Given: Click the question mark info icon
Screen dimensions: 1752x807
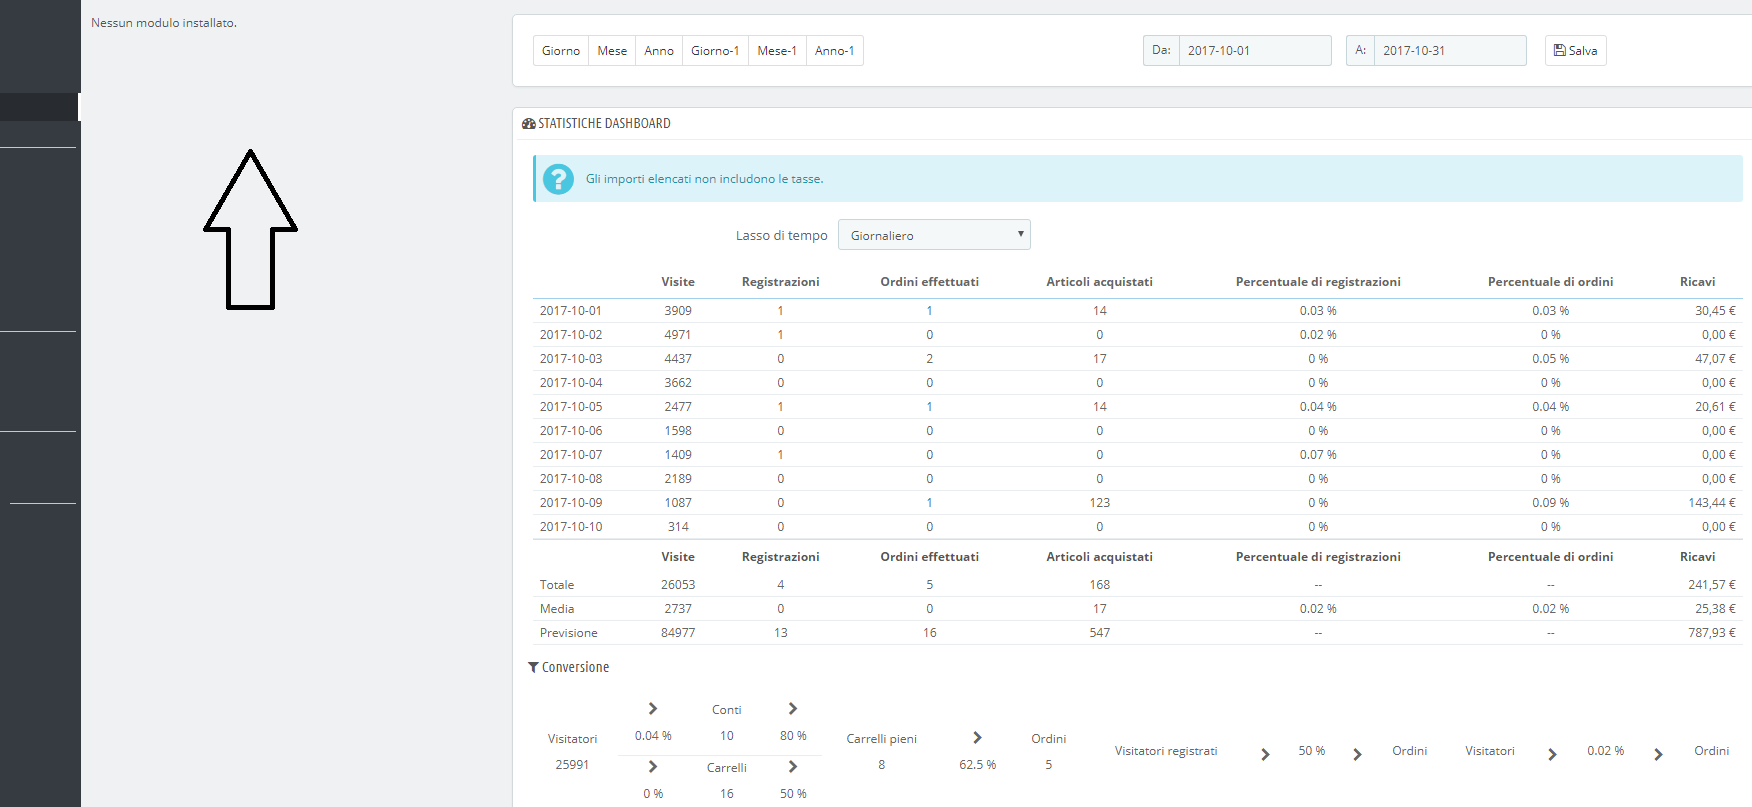Looking at the screenshot, I should pyautogui.click(x=558, y=179).
